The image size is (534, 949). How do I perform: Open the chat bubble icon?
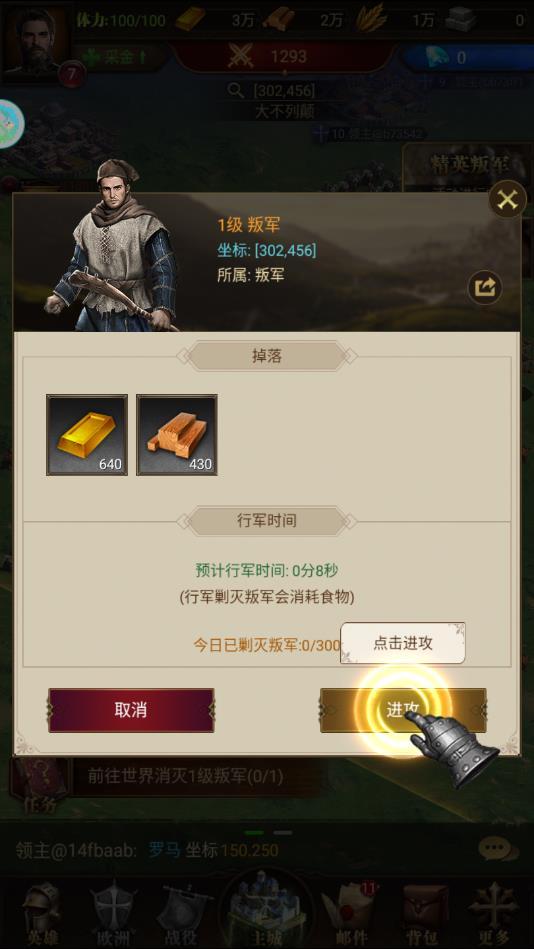498,849
